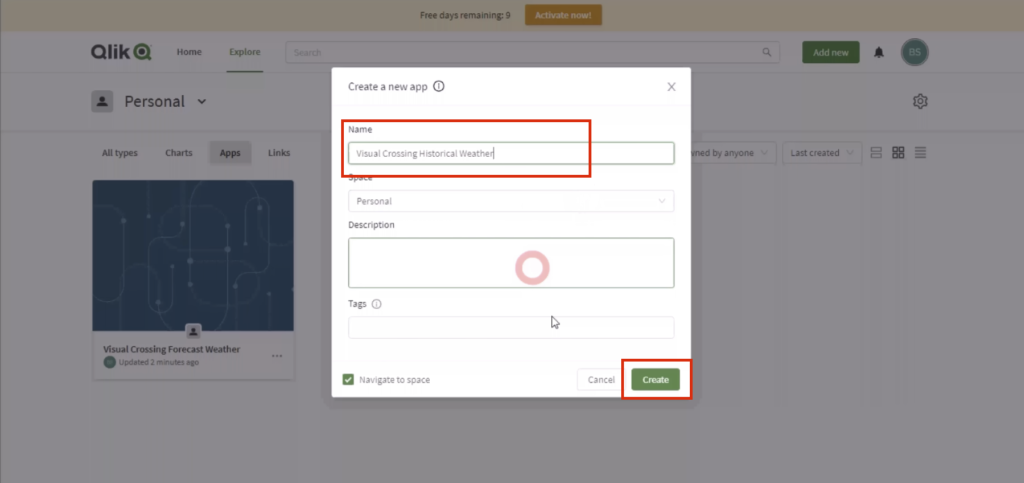Filter by Charts
Screen dimensions: 1024x483
coord(179,153)
